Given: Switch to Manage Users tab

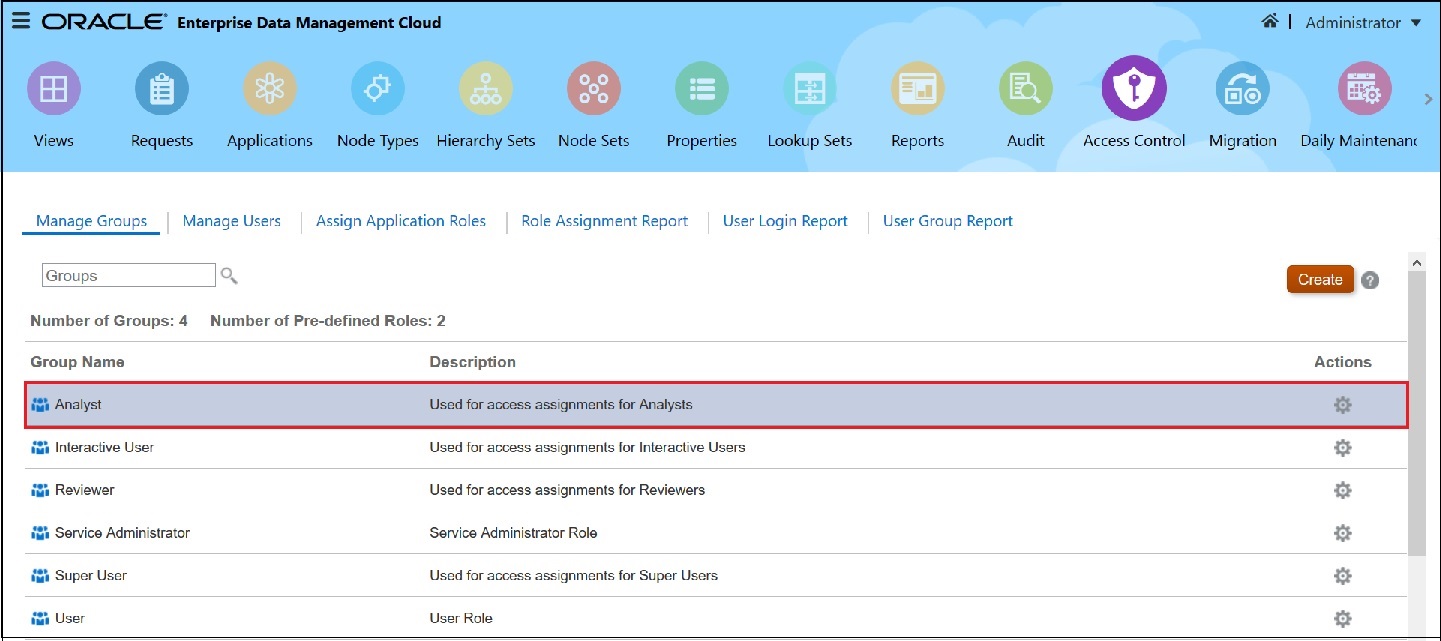Looking at the screenshot, I should point(232,221).
